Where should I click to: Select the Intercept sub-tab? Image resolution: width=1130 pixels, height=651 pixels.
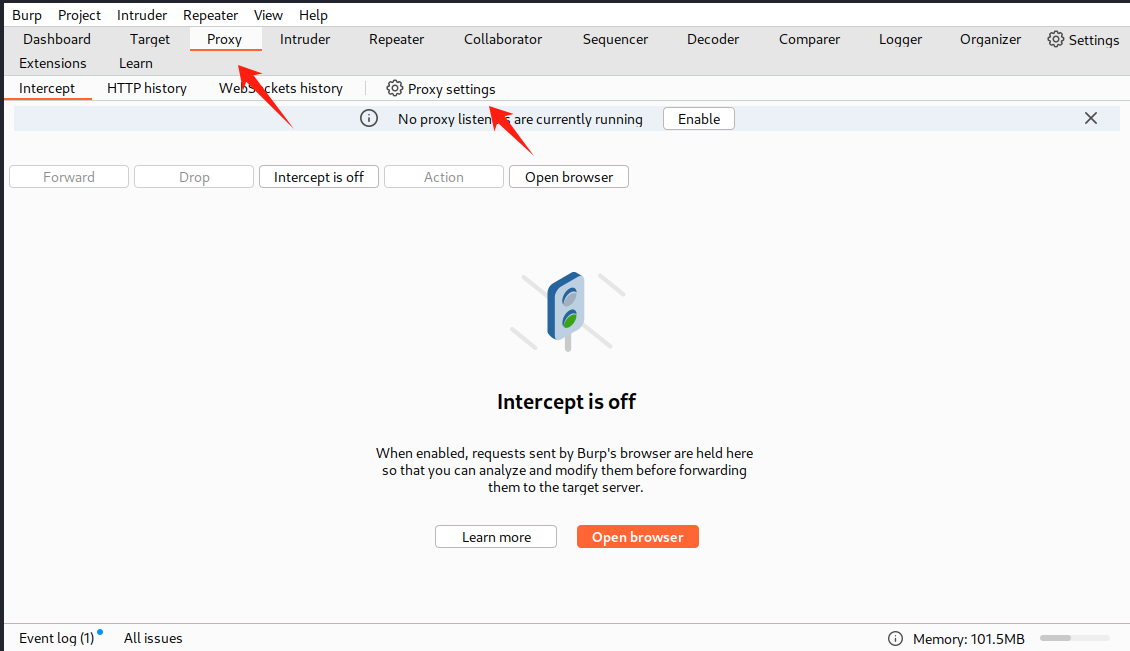click(x=47, y=88)
